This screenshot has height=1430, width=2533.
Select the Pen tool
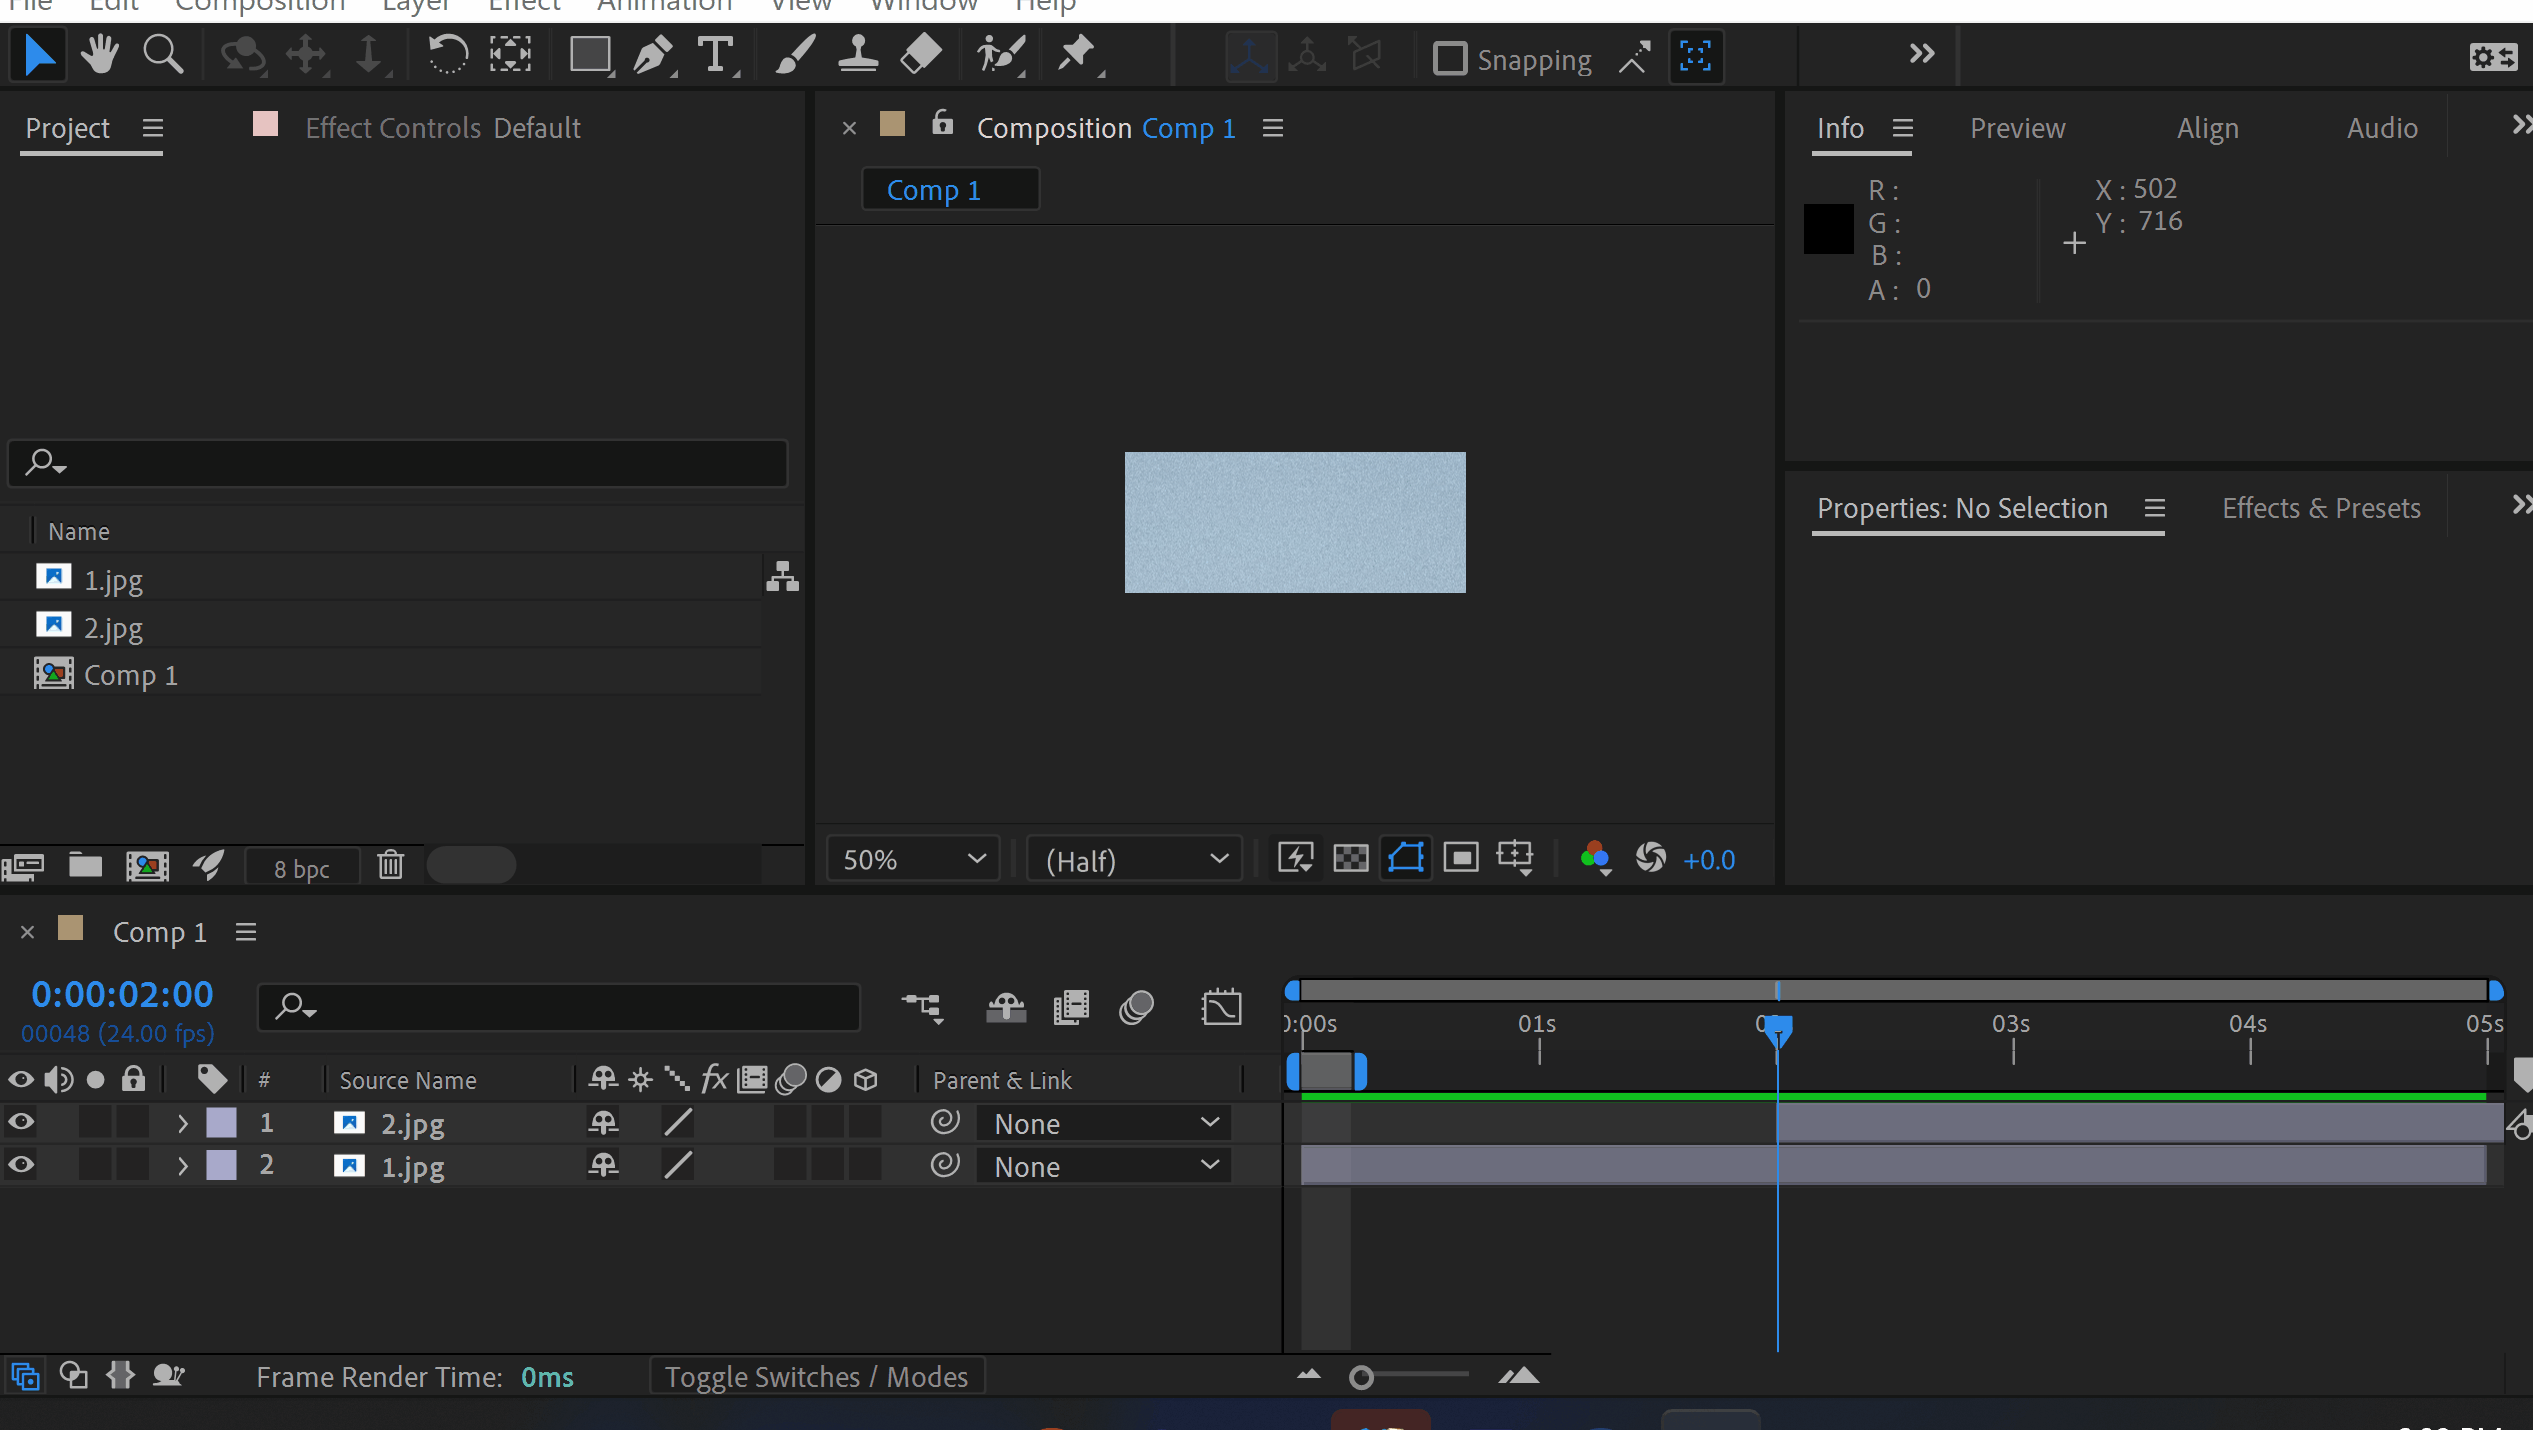pos(652,55)
